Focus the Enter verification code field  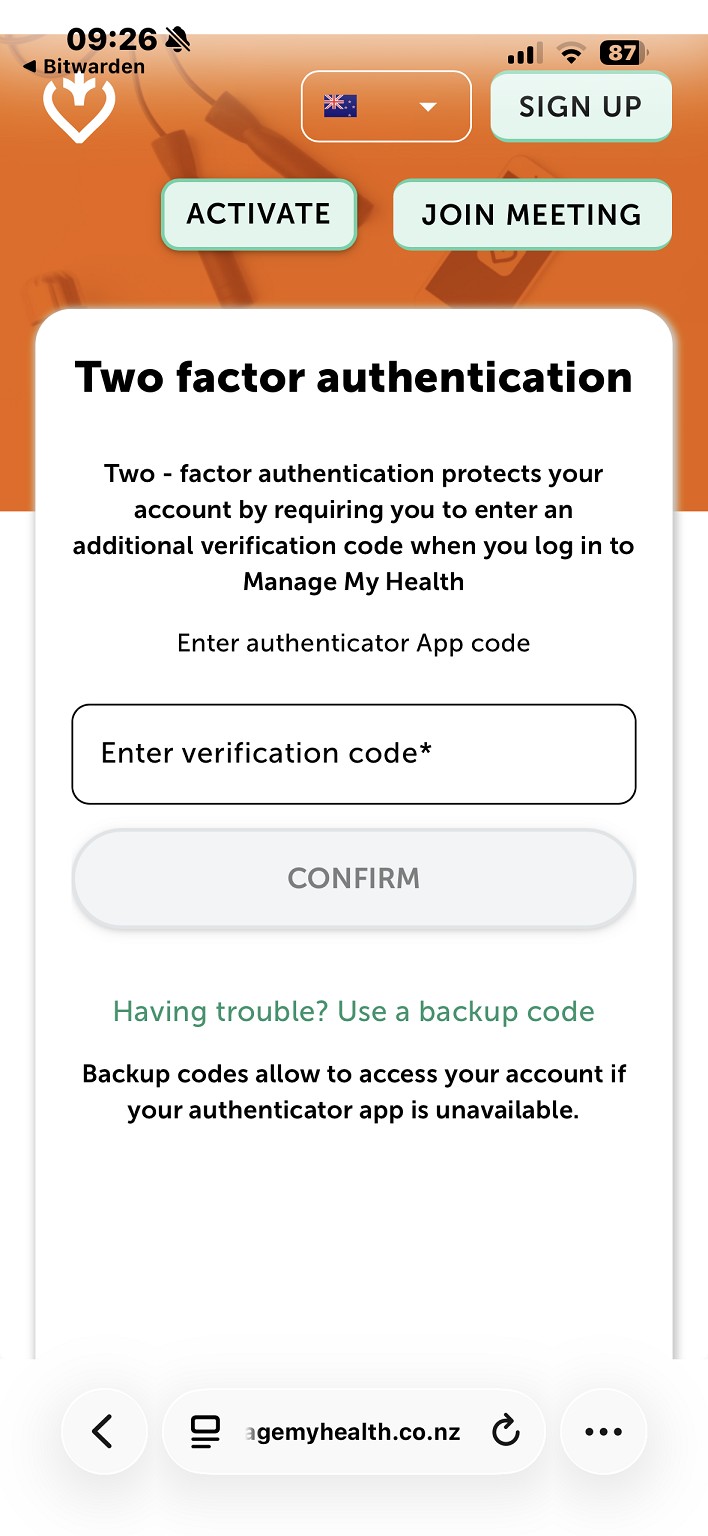[354, 754]
